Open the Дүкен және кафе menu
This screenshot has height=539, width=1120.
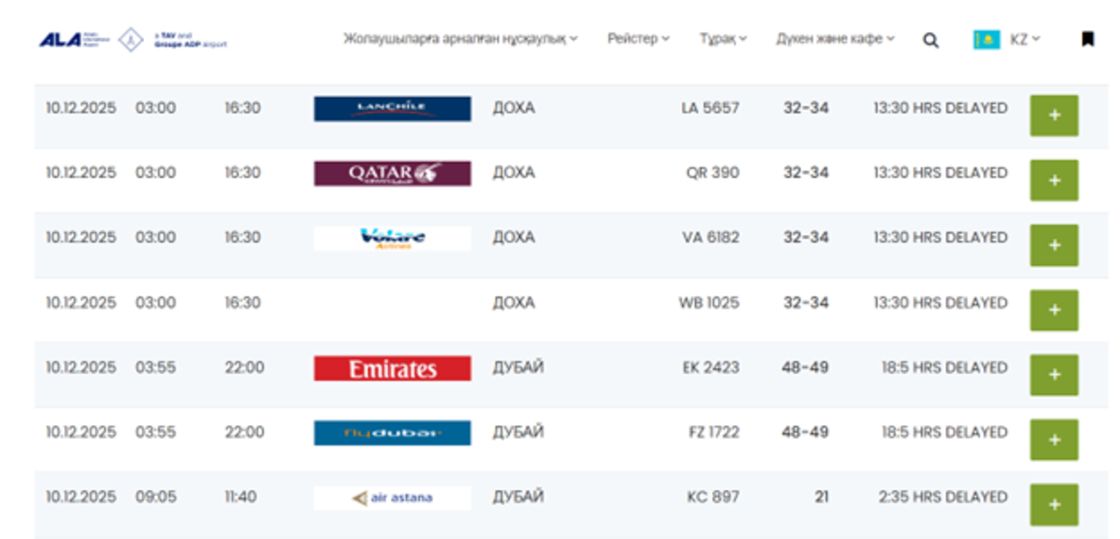coord(835,39)
